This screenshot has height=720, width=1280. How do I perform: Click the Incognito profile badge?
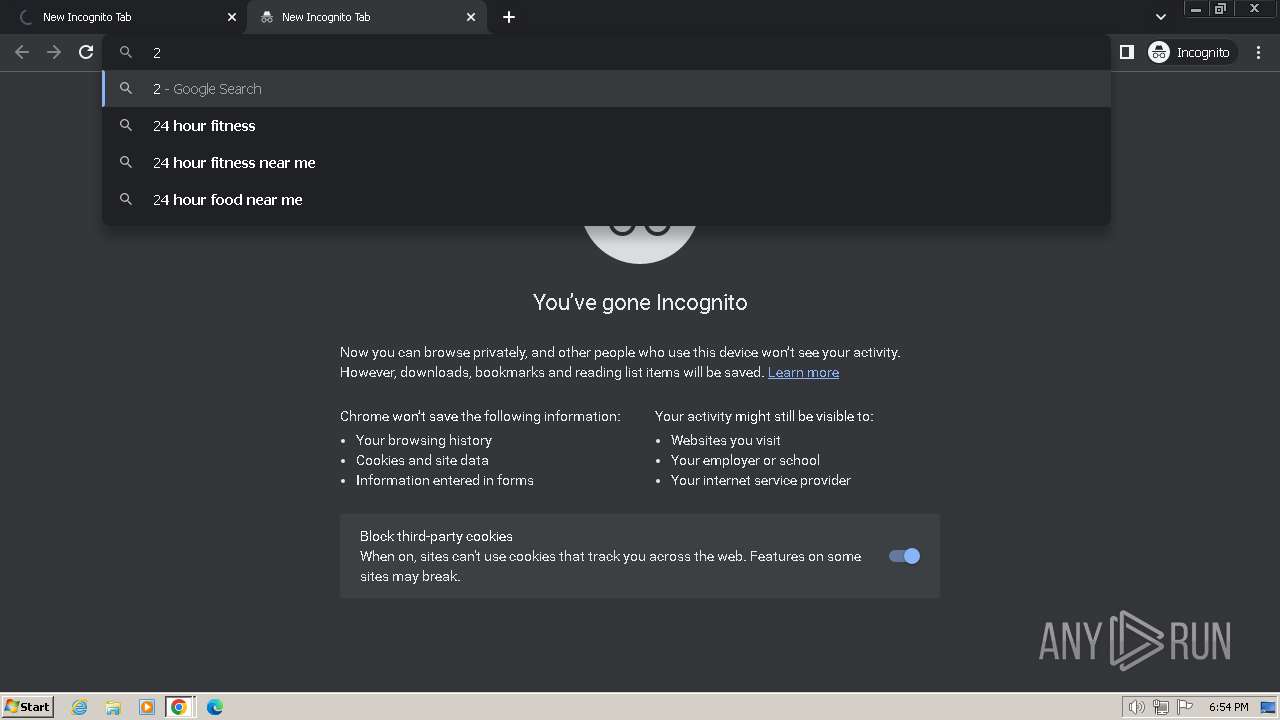click(1190, 52)
